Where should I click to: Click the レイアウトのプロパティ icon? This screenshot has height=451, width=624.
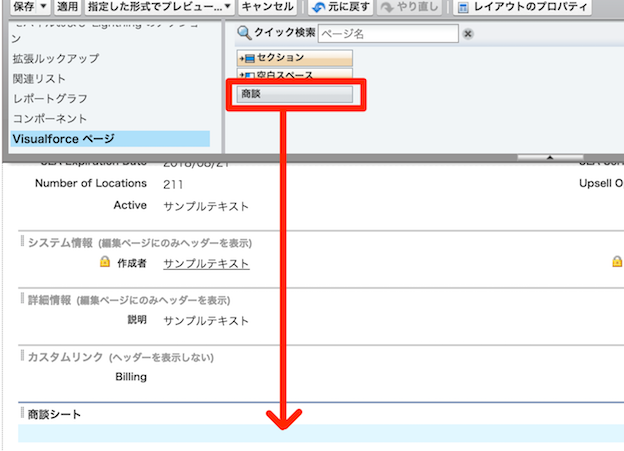[463, 8]
